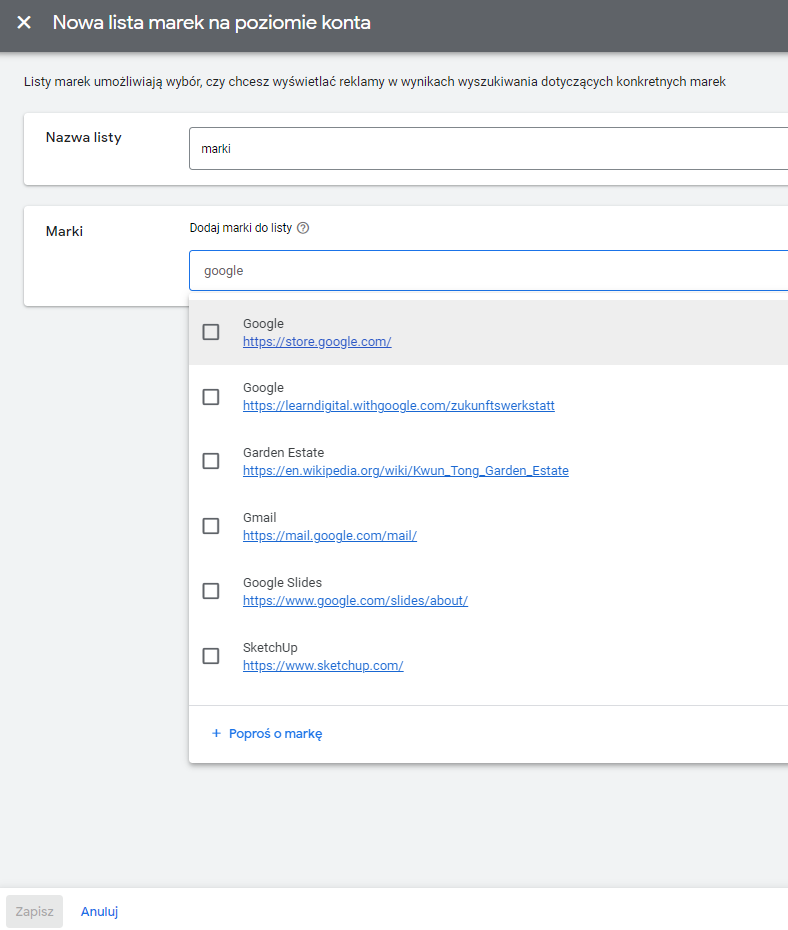Click the Zapisz save button
Image resolution: width=788 pixels, height=930 pixels.
pyautogui.click(x=34, y=911)
